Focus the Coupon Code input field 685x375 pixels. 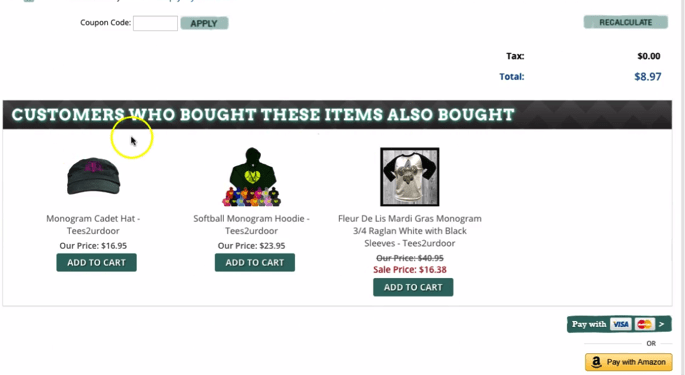(x=155, y=23)
